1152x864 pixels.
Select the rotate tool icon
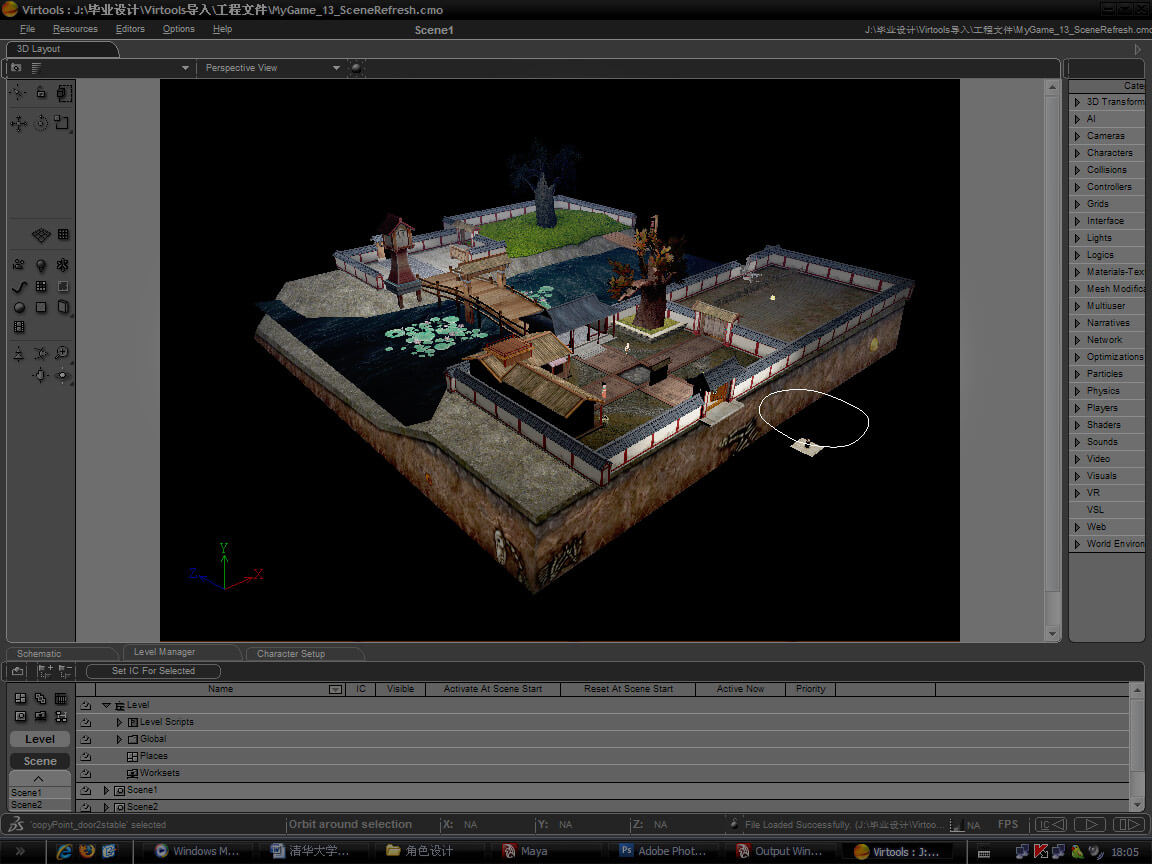point(41,123)
